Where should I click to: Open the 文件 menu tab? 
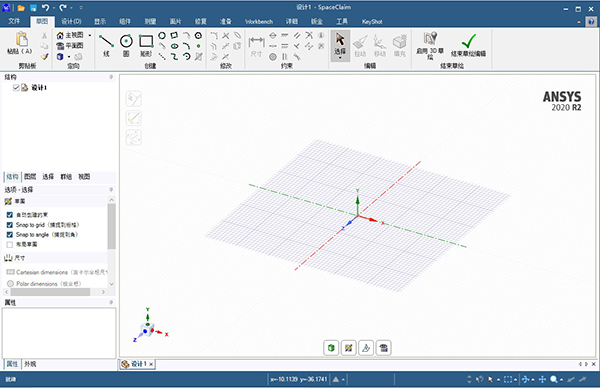14,21
